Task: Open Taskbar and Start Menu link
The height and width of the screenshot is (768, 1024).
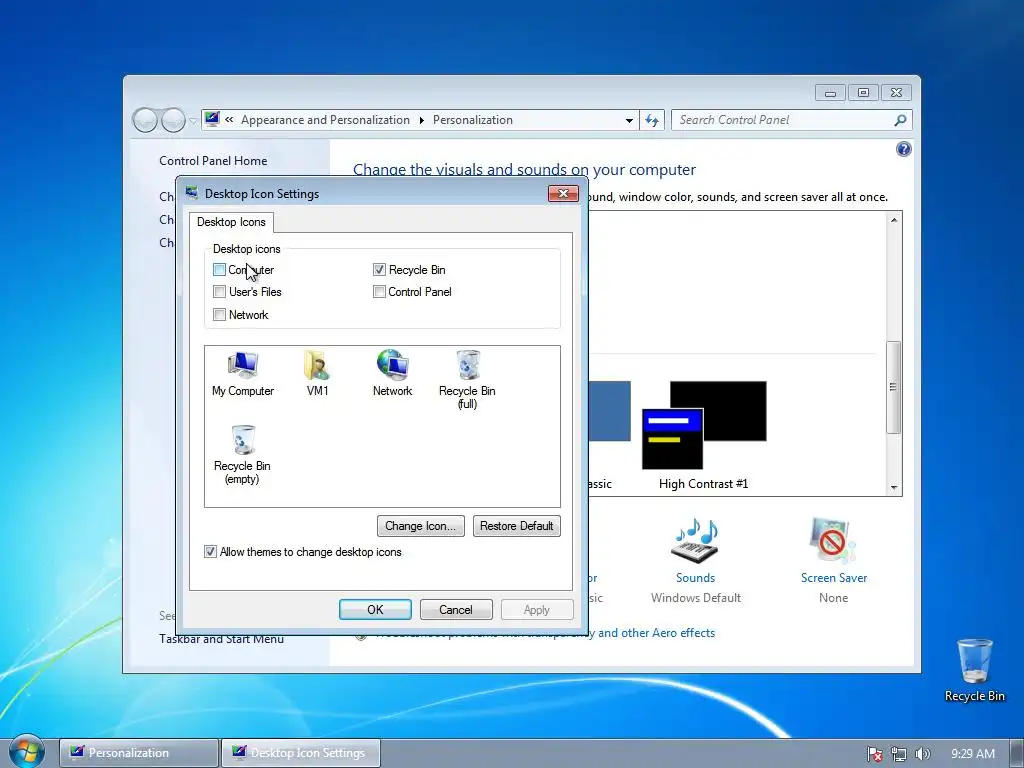Action: (x=221, y=639)
